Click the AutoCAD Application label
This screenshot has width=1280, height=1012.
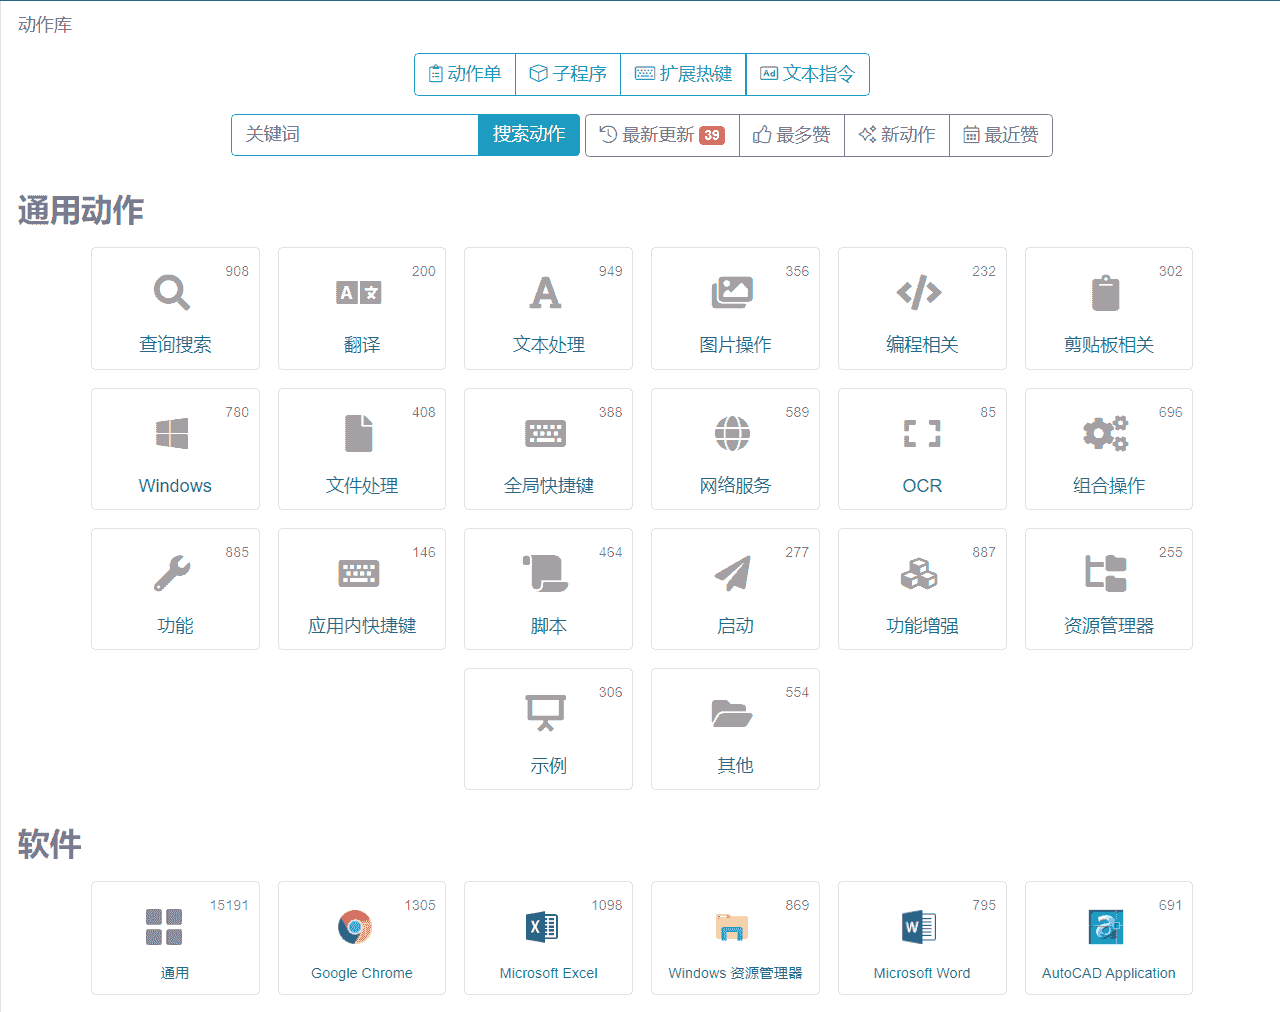tap(1109, 973)
